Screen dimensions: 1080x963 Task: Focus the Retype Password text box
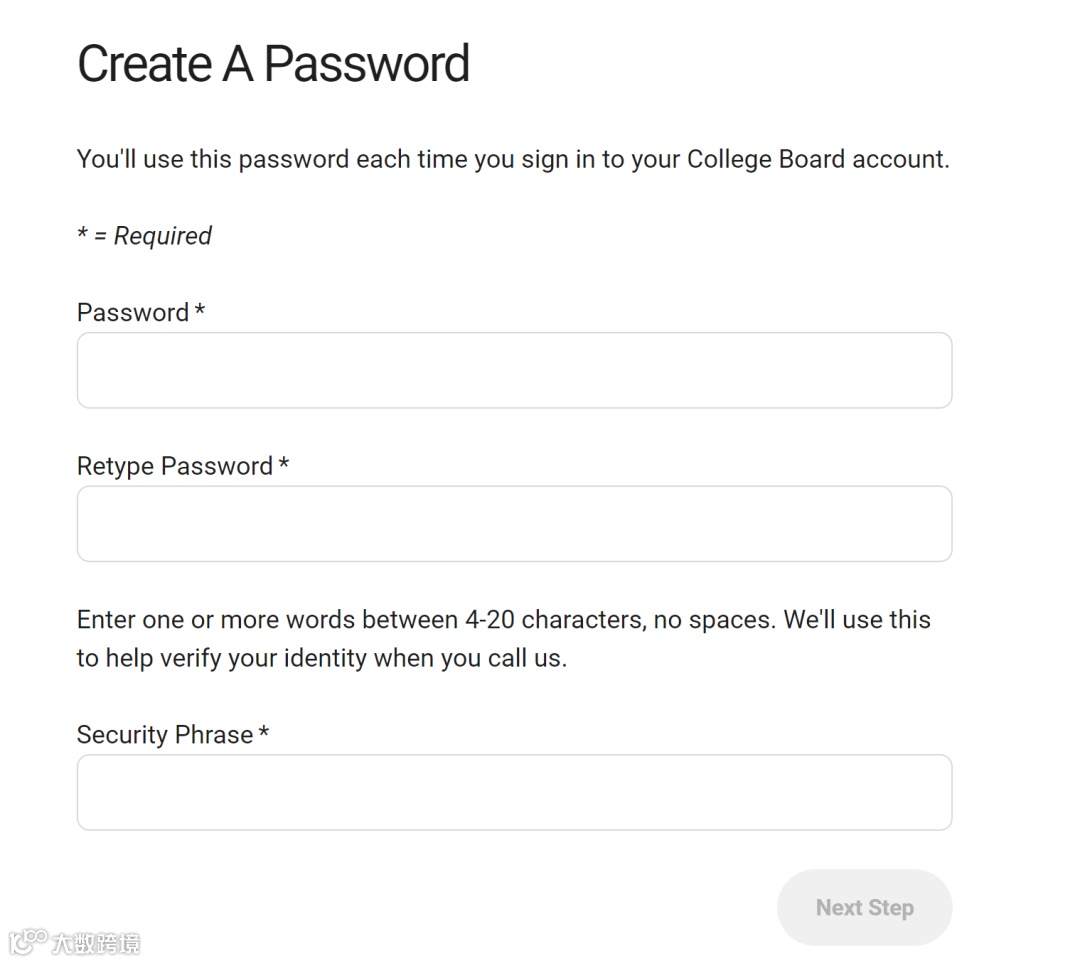(514, 524)
